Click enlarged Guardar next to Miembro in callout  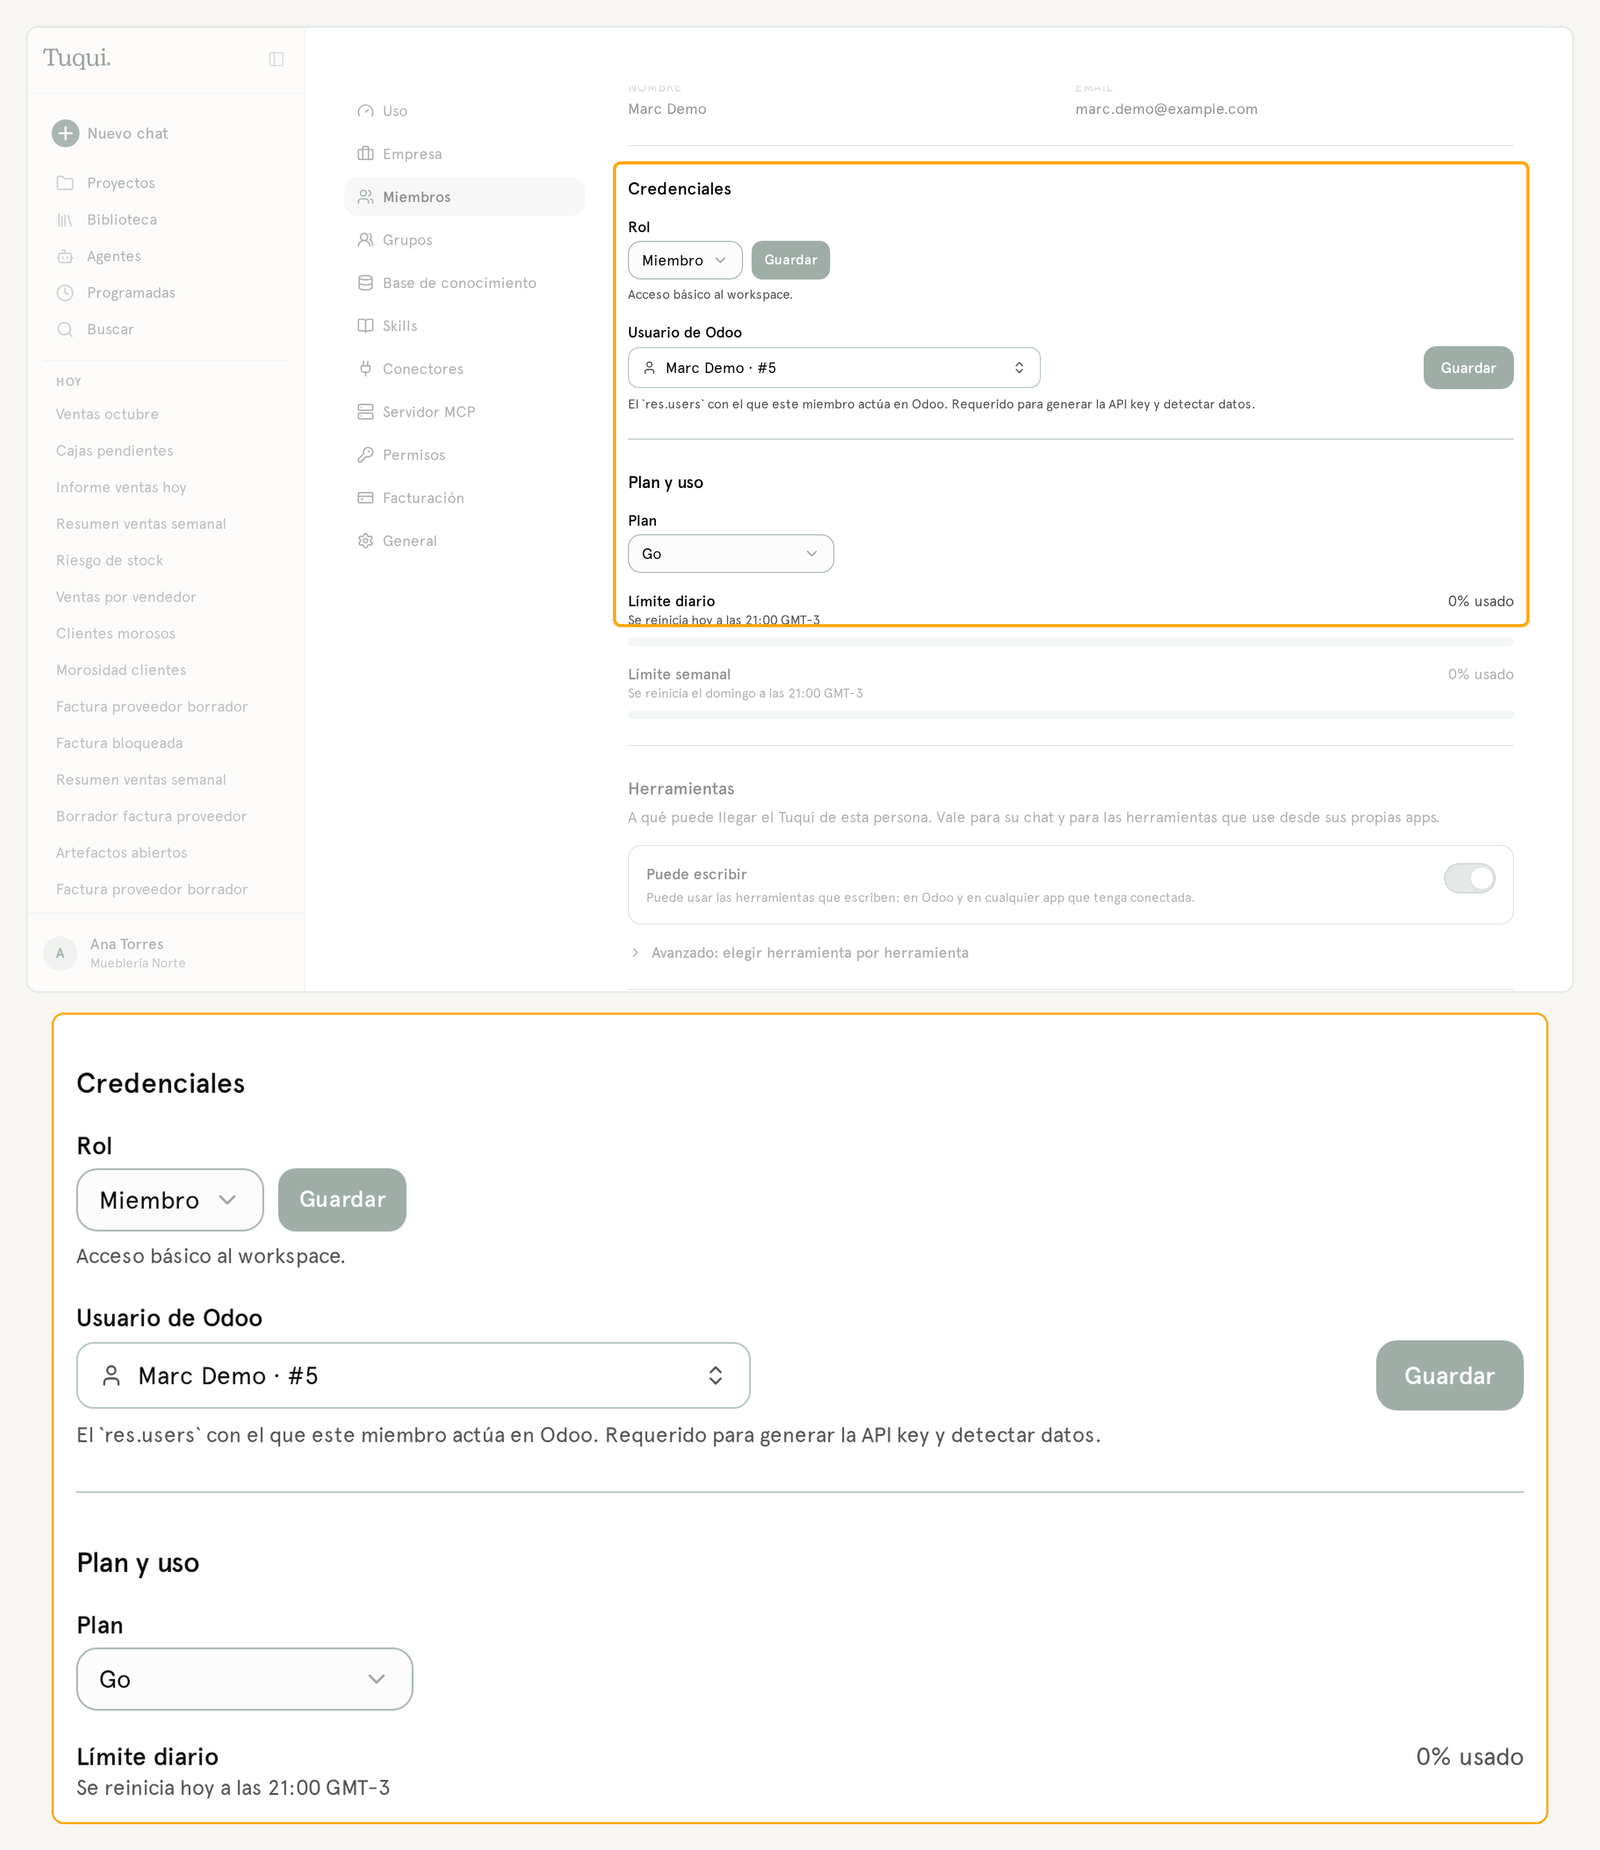point(342,1200)
